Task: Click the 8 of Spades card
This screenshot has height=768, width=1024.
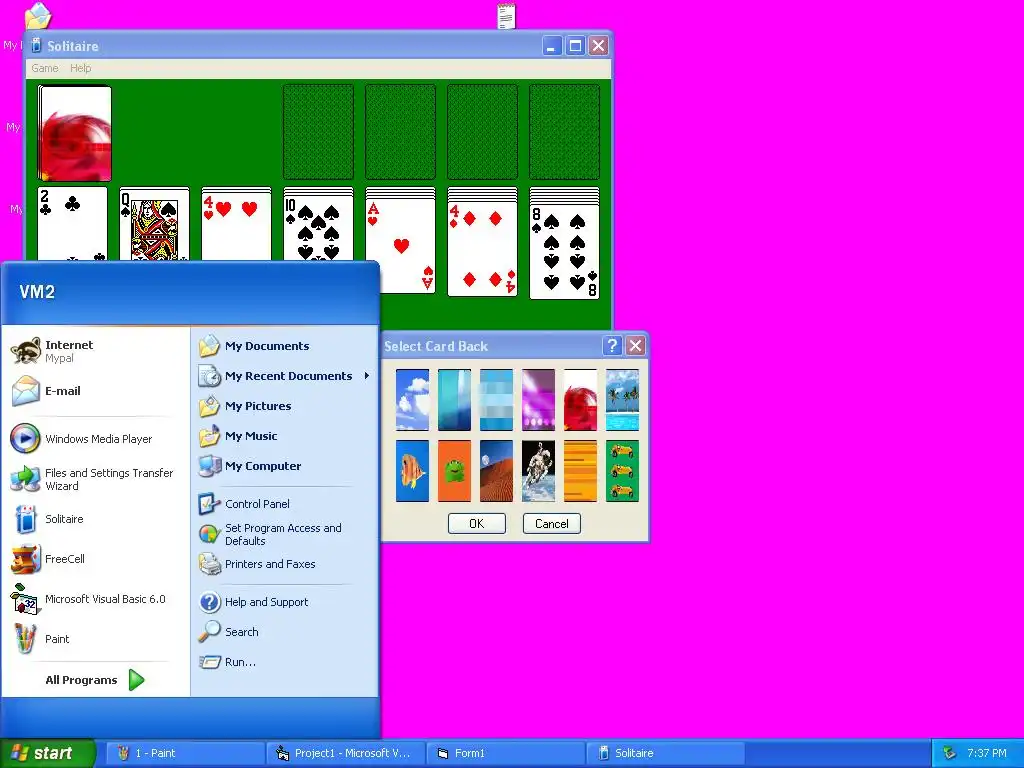Action: [x=564, y=252]
